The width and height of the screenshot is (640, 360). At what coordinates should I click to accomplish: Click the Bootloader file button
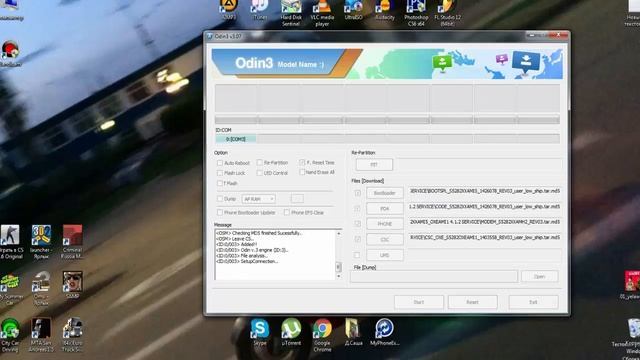(385, 193)
